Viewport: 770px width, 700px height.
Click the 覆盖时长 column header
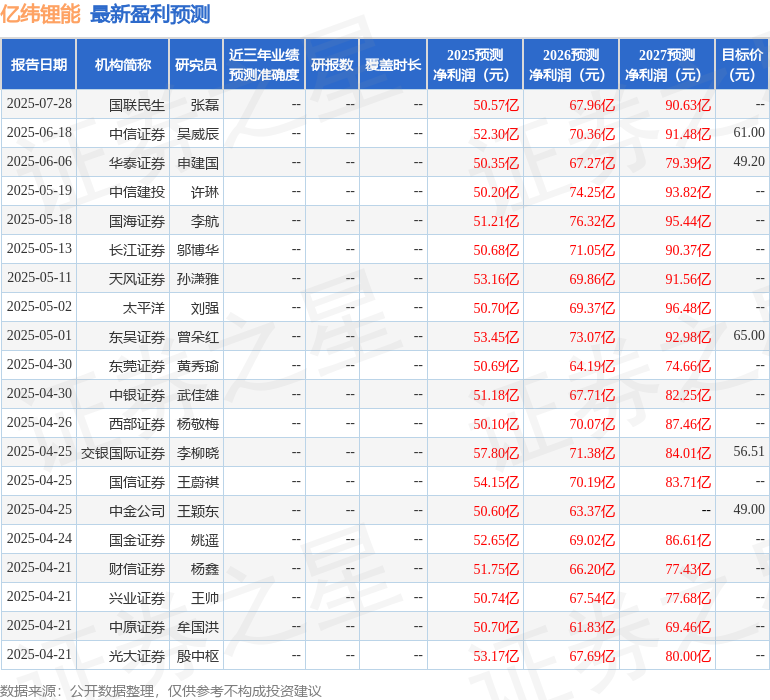pyautogui.click(x=393, y=65)
